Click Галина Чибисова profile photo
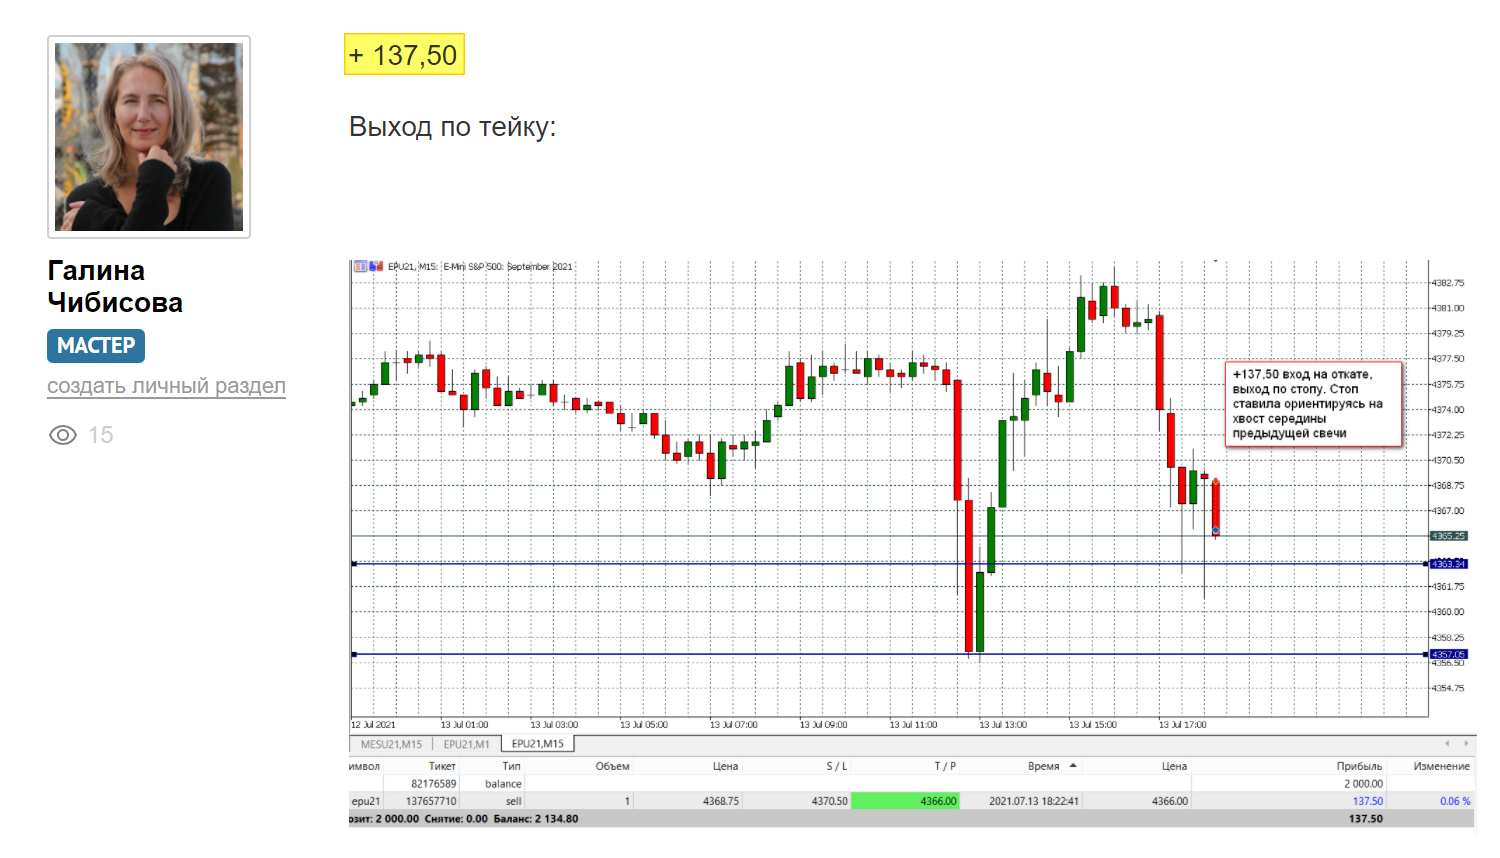The image size is (1500, 858). click(x=149, y=137)
